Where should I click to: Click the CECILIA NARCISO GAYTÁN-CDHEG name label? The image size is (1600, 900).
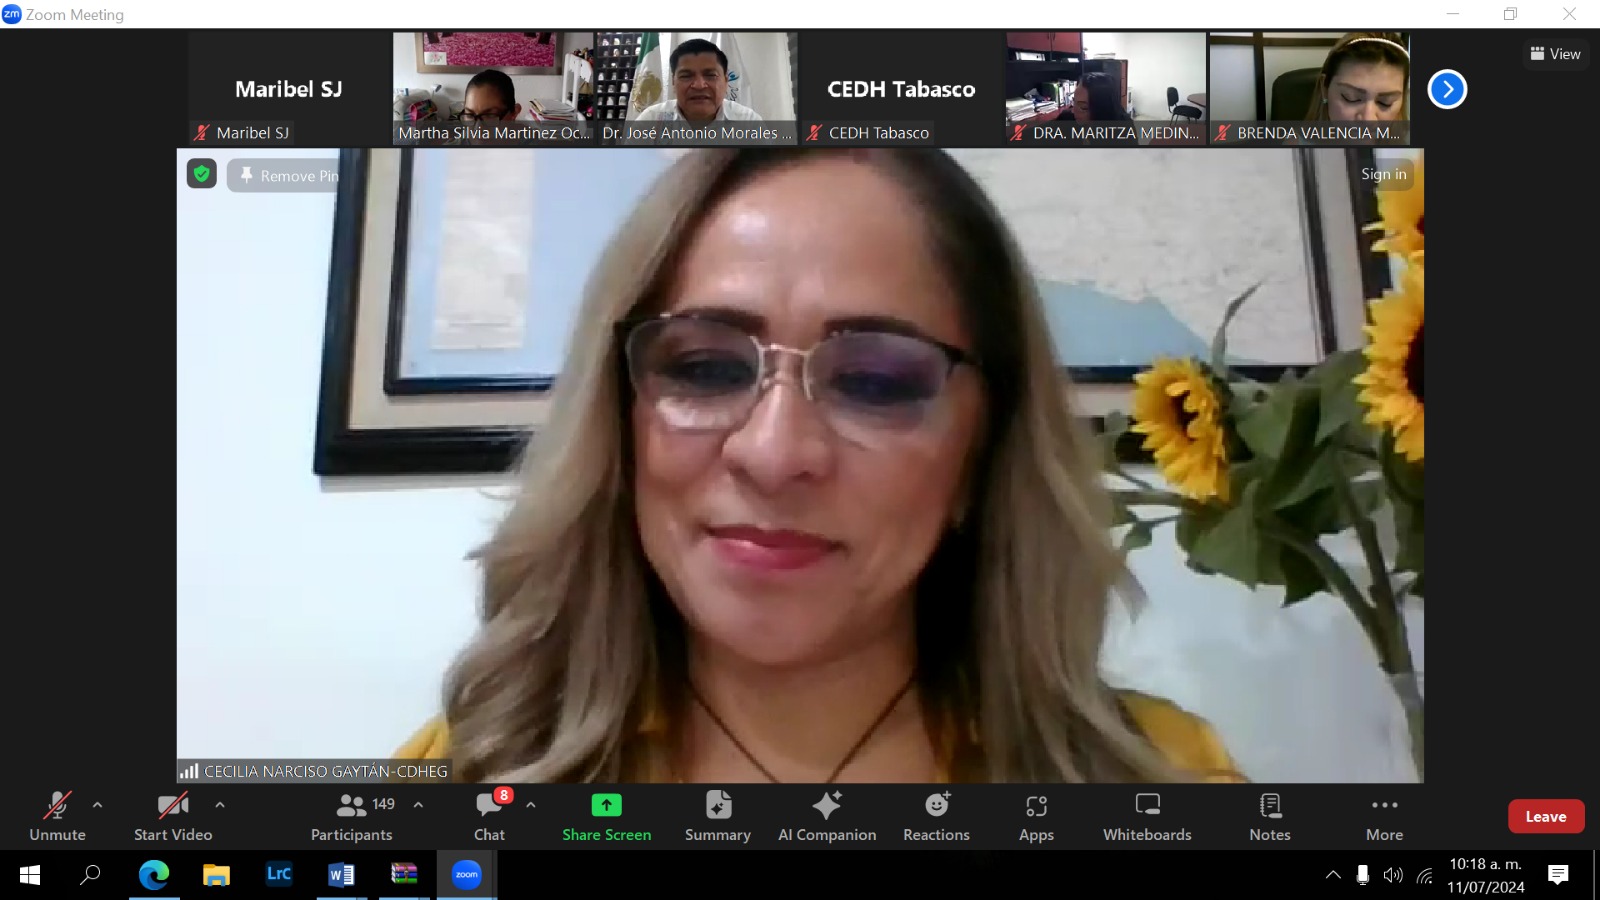pyautogui.click(x=326, y=771)
